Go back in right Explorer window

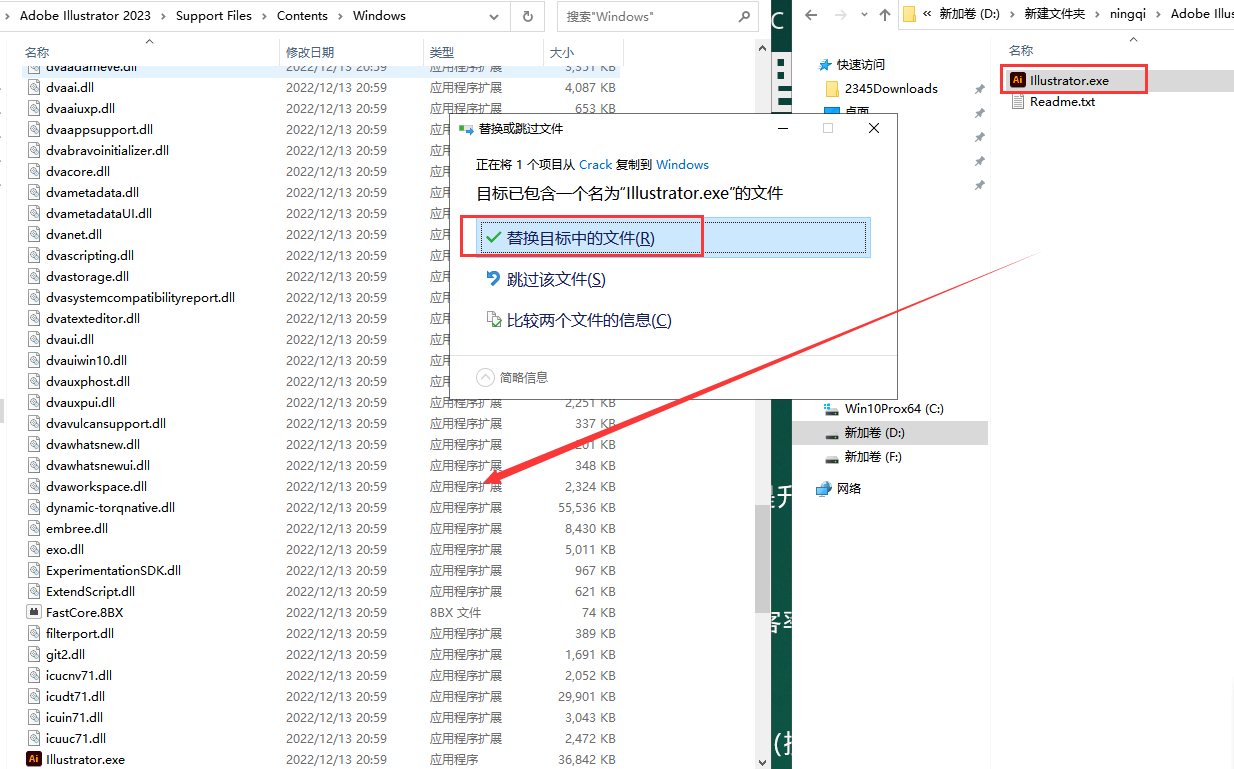(x=812, y=14)
